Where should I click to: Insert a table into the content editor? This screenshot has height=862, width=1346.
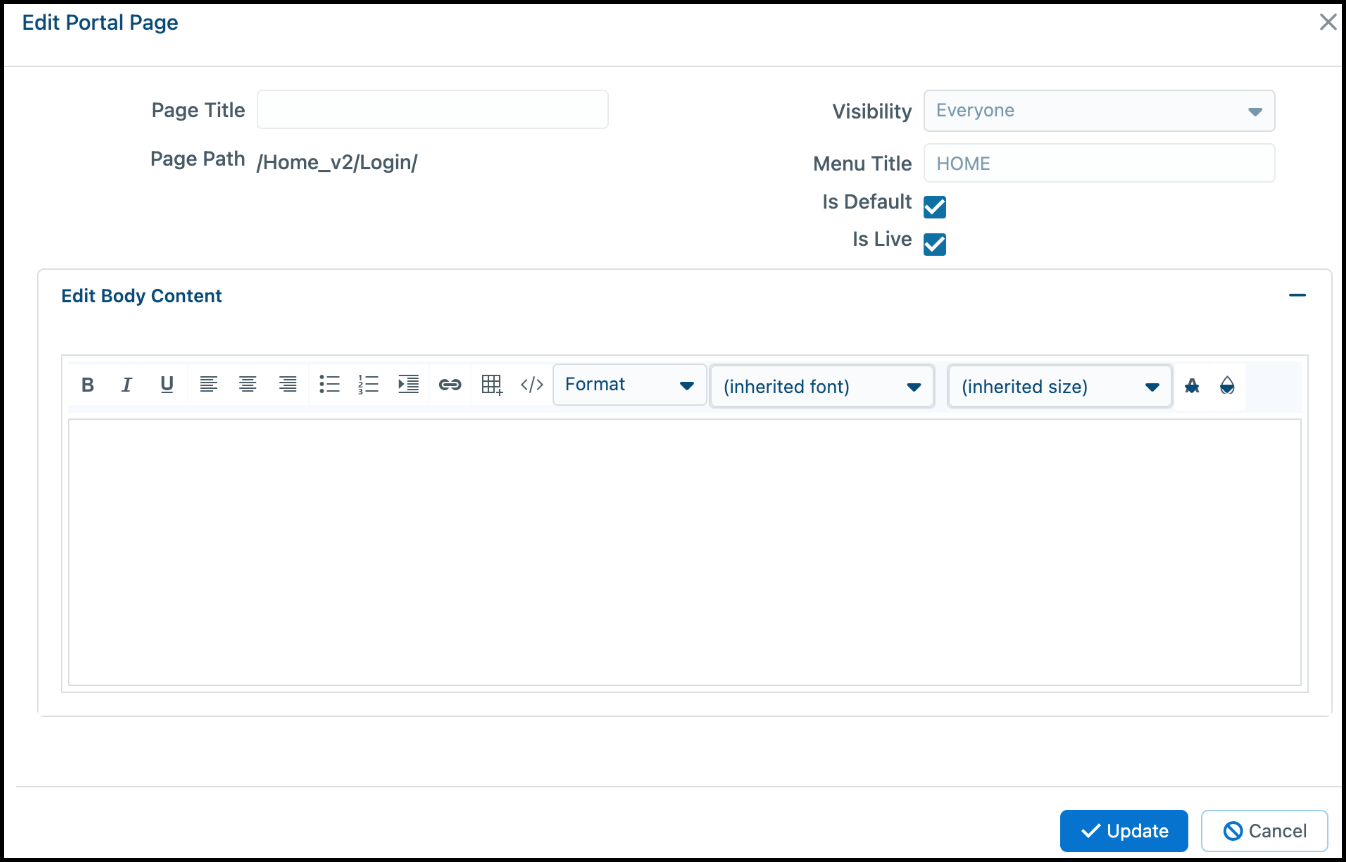491,384
